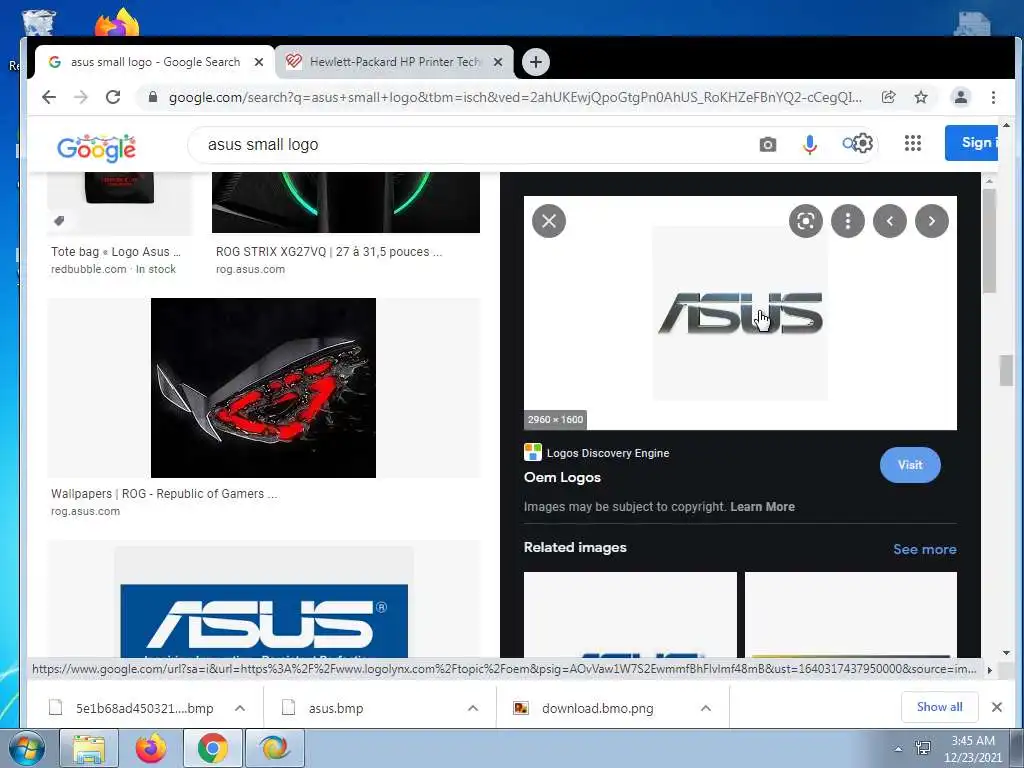Open a new tab with plus button
Image resolution: width=1024 pixels, height=768 pixels.
(536, 62)
